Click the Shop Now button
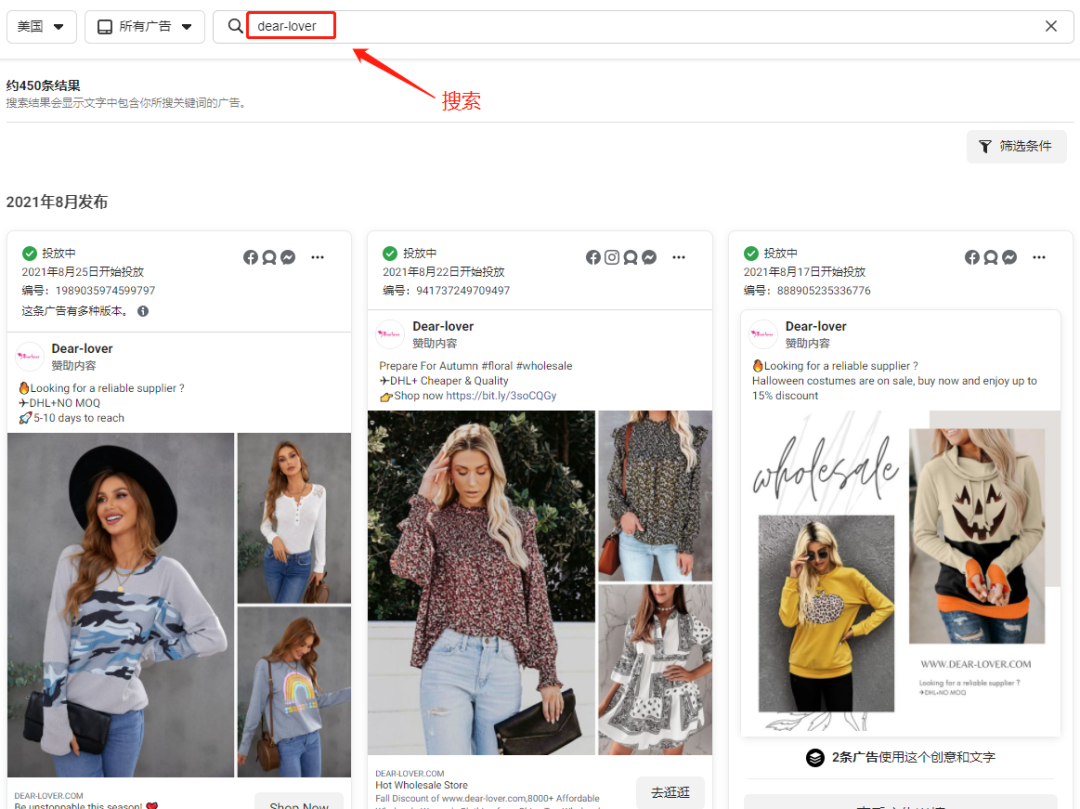 (299, 802)
